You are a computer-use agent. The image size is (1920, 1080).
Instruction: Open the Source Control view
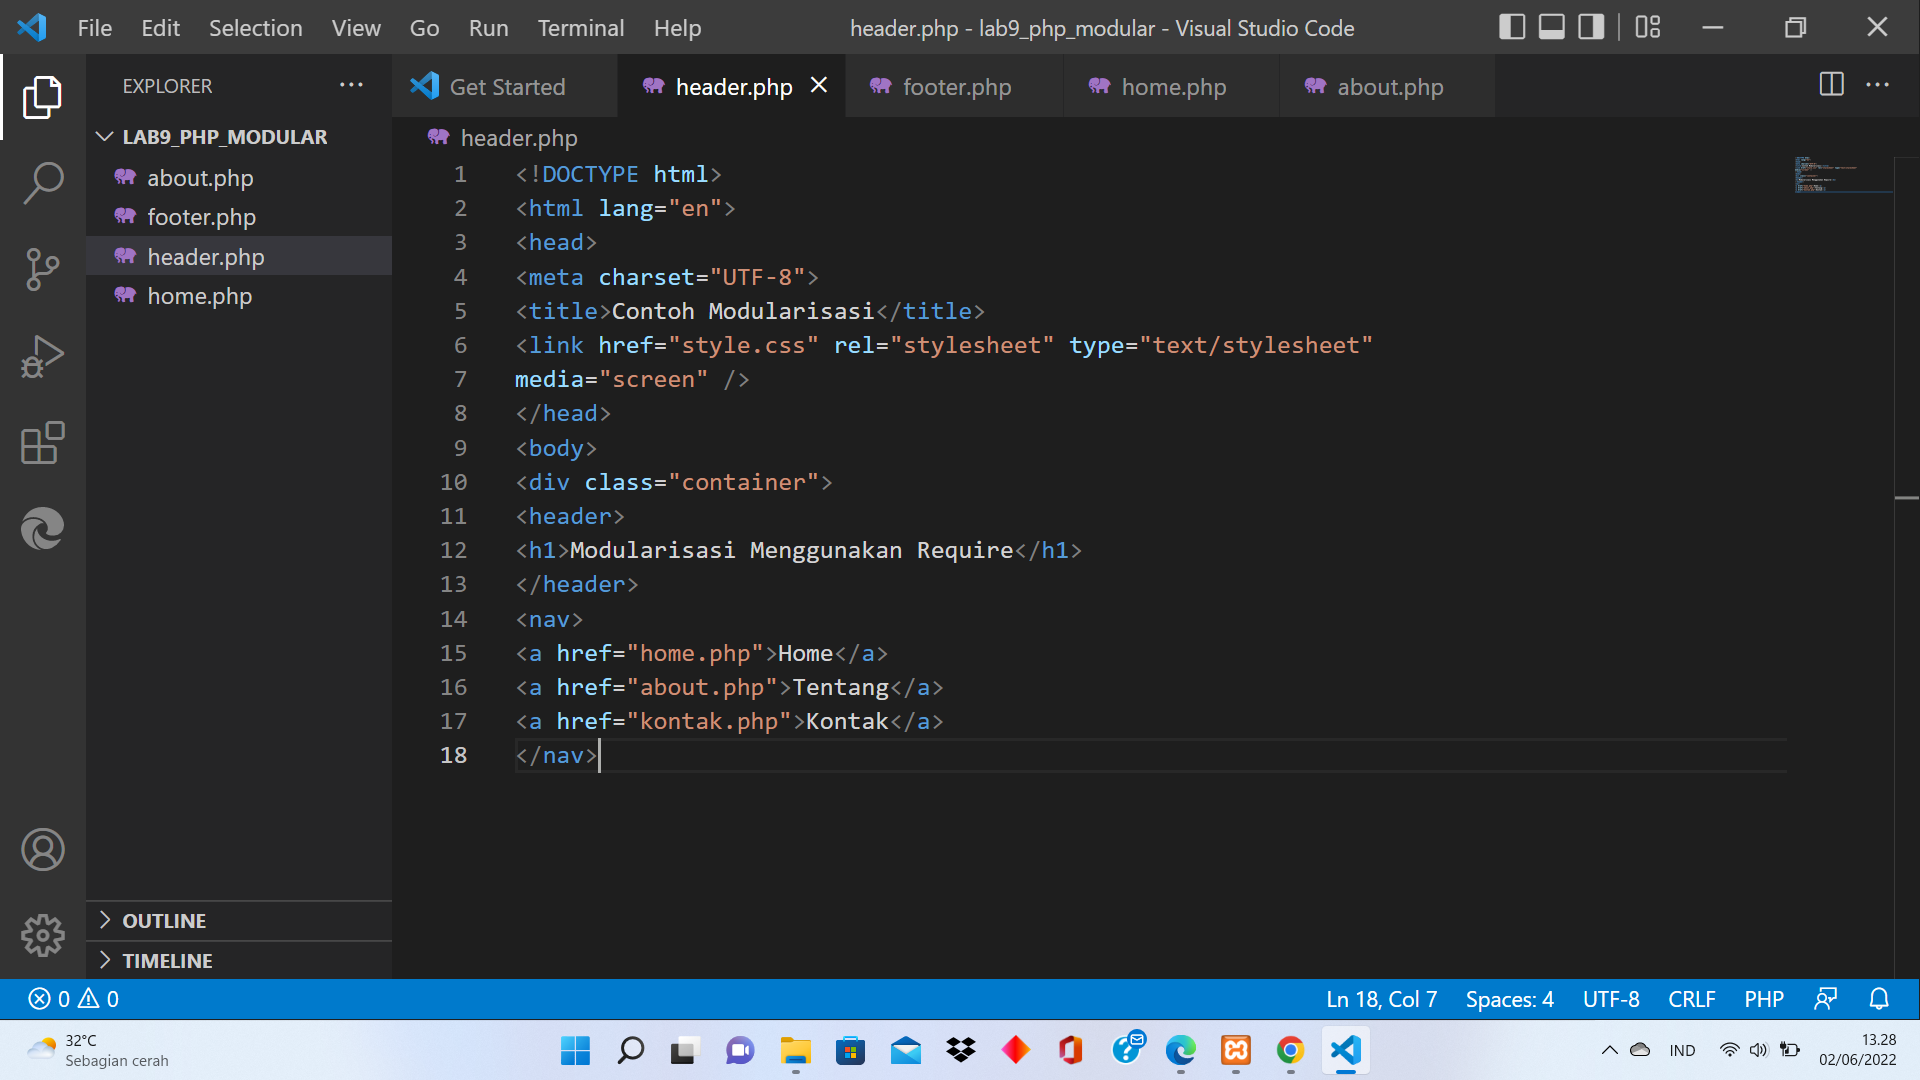(43, 269)
